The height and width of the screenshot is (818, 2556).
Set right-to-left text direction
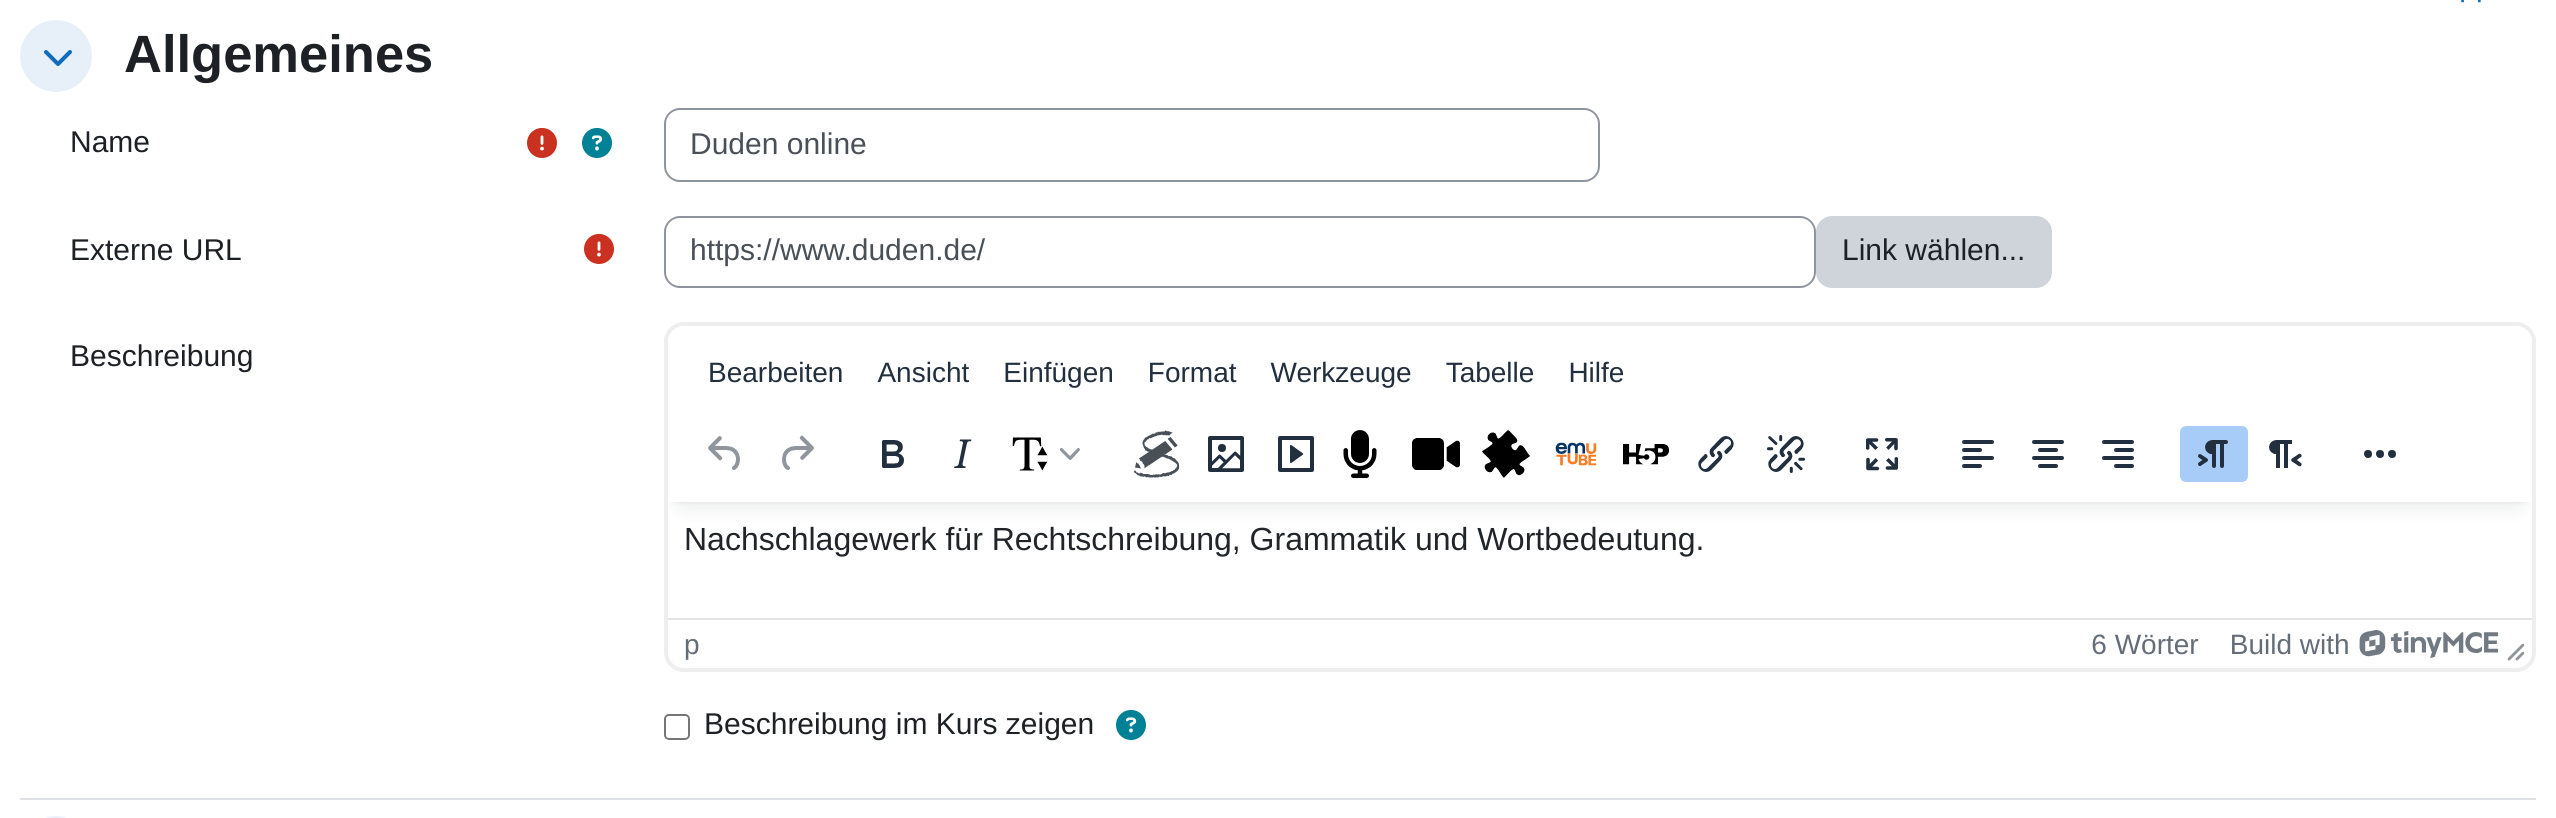[2285, 454]
